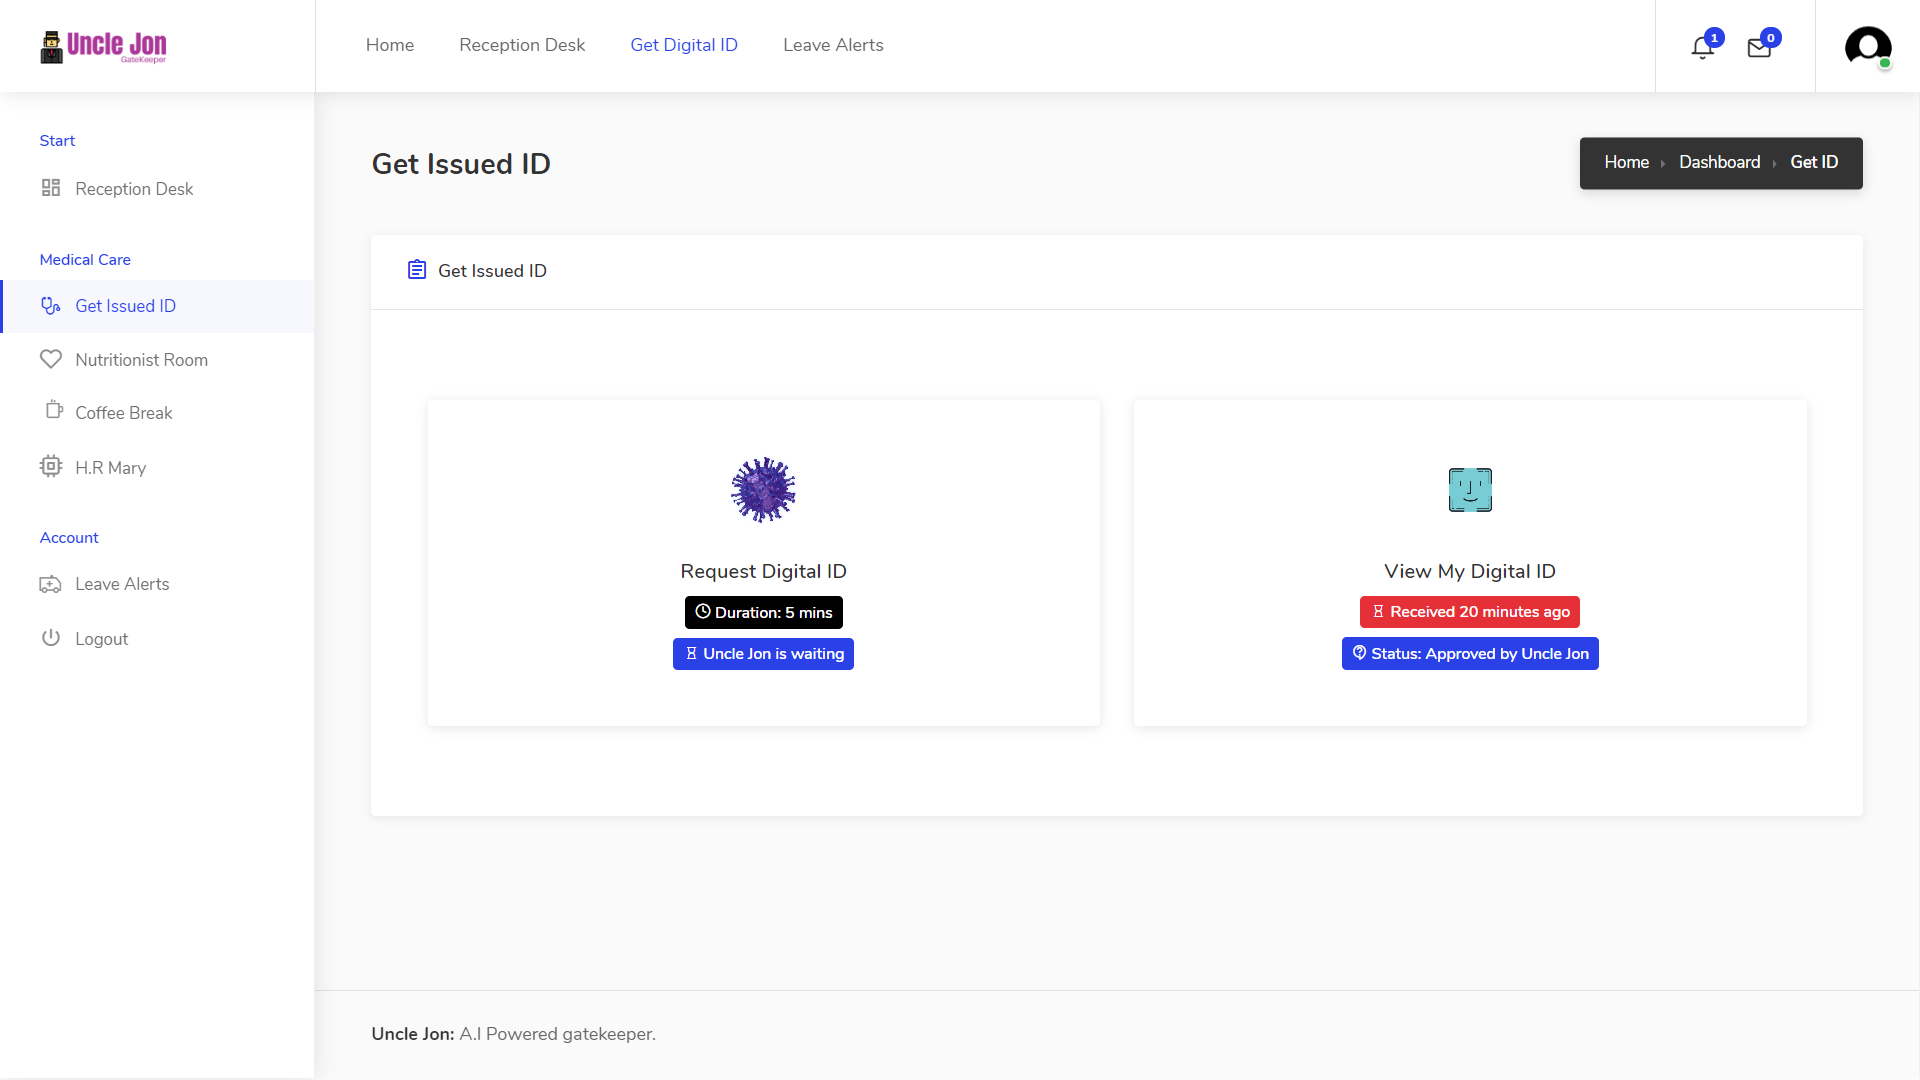
Task: Click the face ID icon above View My Digital ID
Action: (1470, 490)
